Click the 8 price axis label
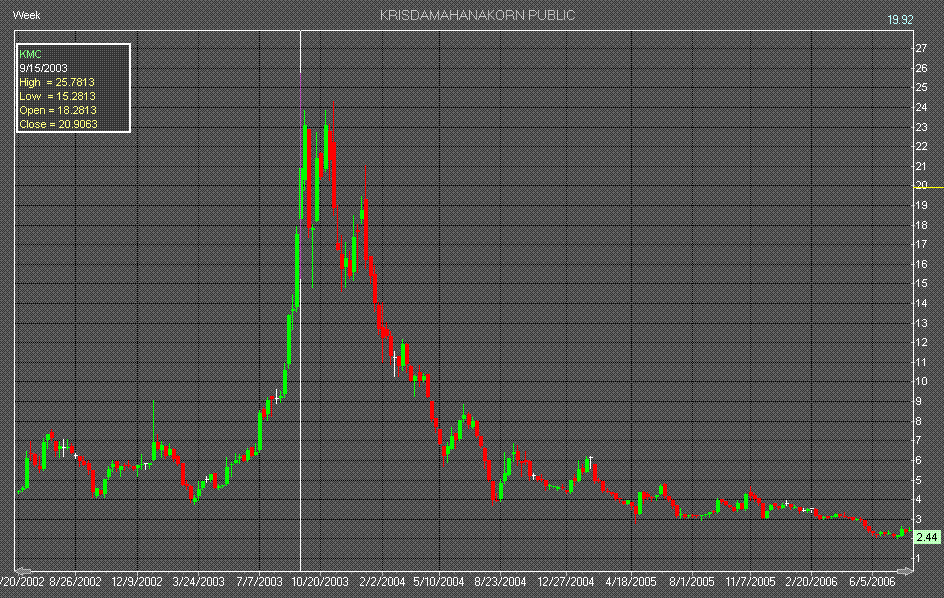 coord(918,422)
